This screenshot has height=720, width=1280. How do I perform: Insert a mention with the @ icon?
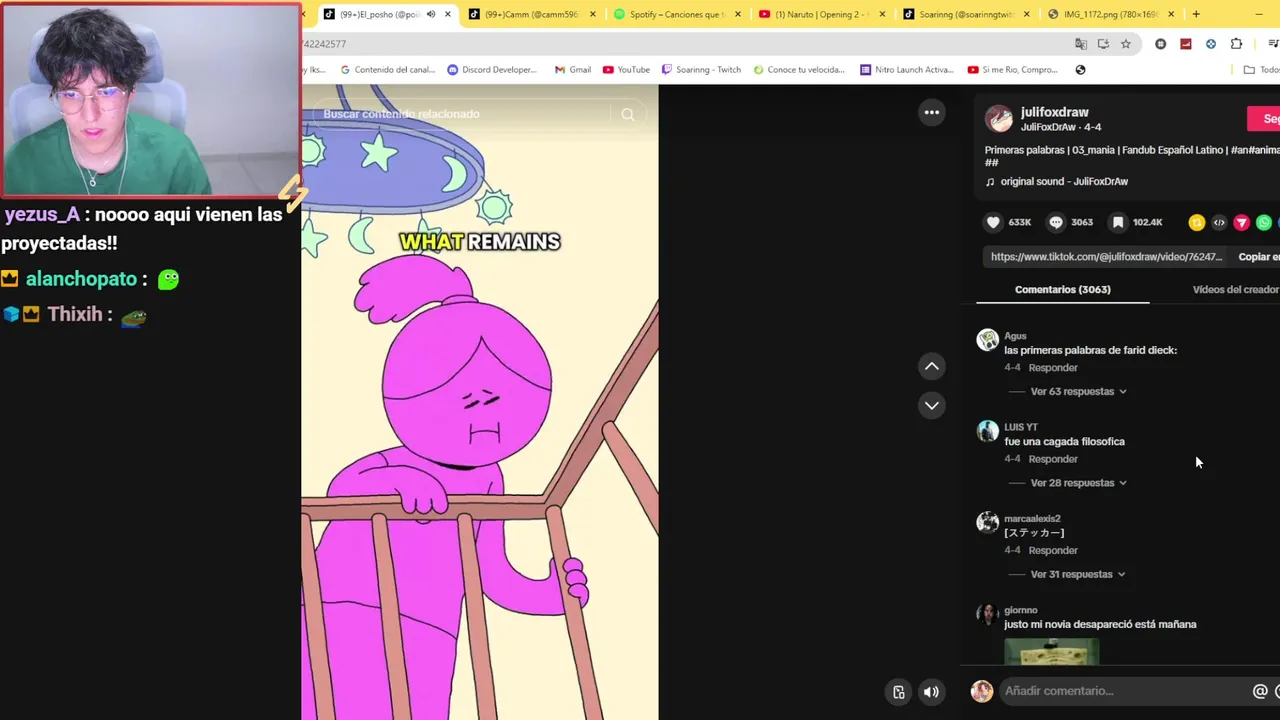pyautogui.click(x=1260, y=691)
